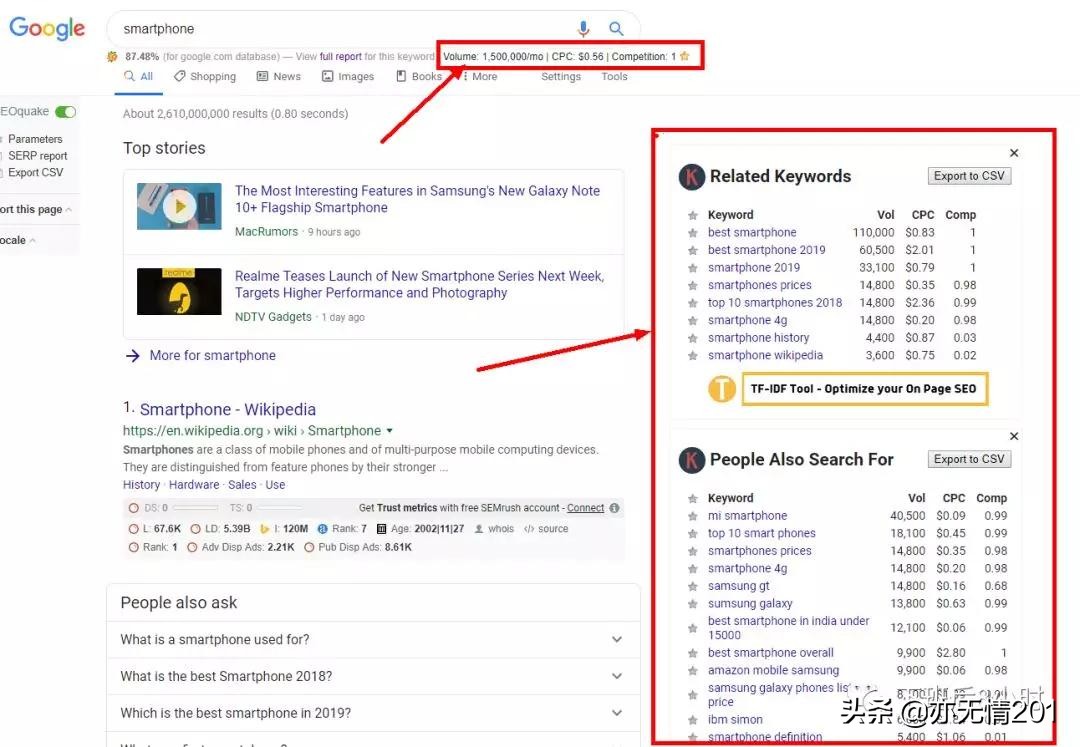Expand 'What is a smartphone used for?'
Viewport: 1080px width, 747px height.
click(616, 640)
